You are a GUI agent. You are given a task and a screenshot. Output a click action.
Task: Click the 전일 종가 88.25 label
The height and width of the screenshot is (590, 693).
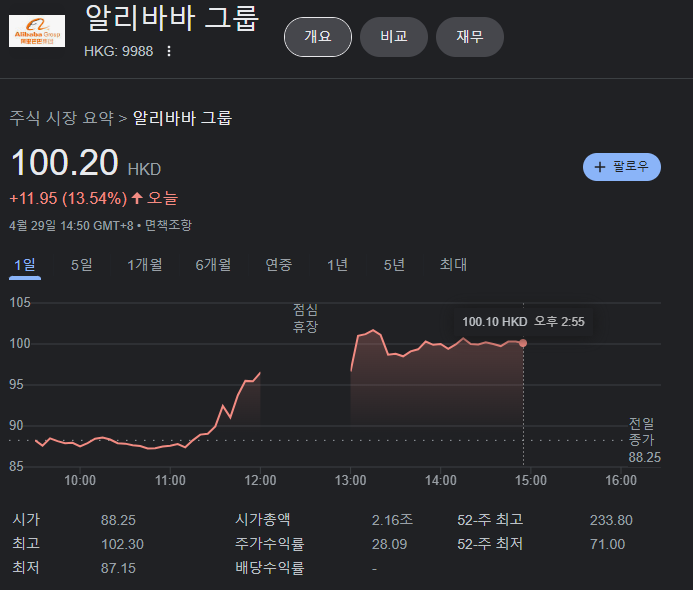[644, 440]
